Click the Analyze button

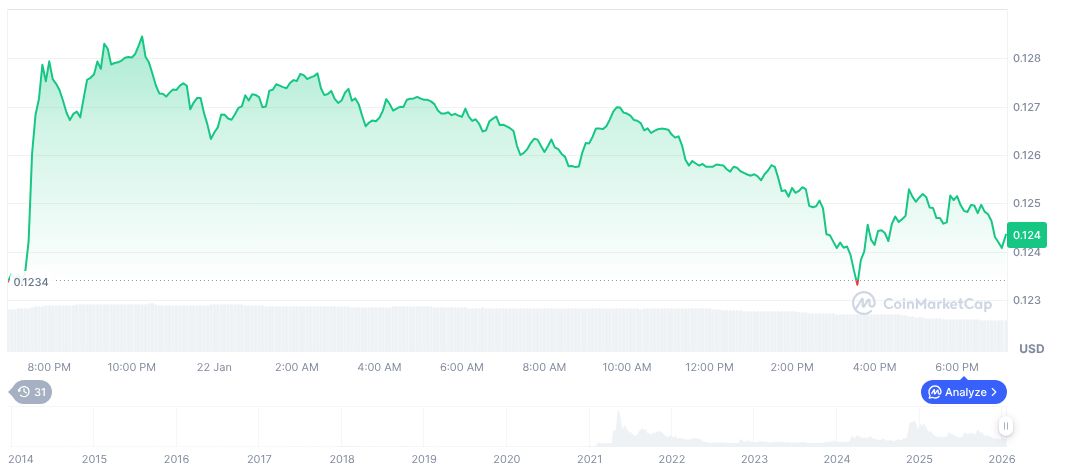[963, 392]
